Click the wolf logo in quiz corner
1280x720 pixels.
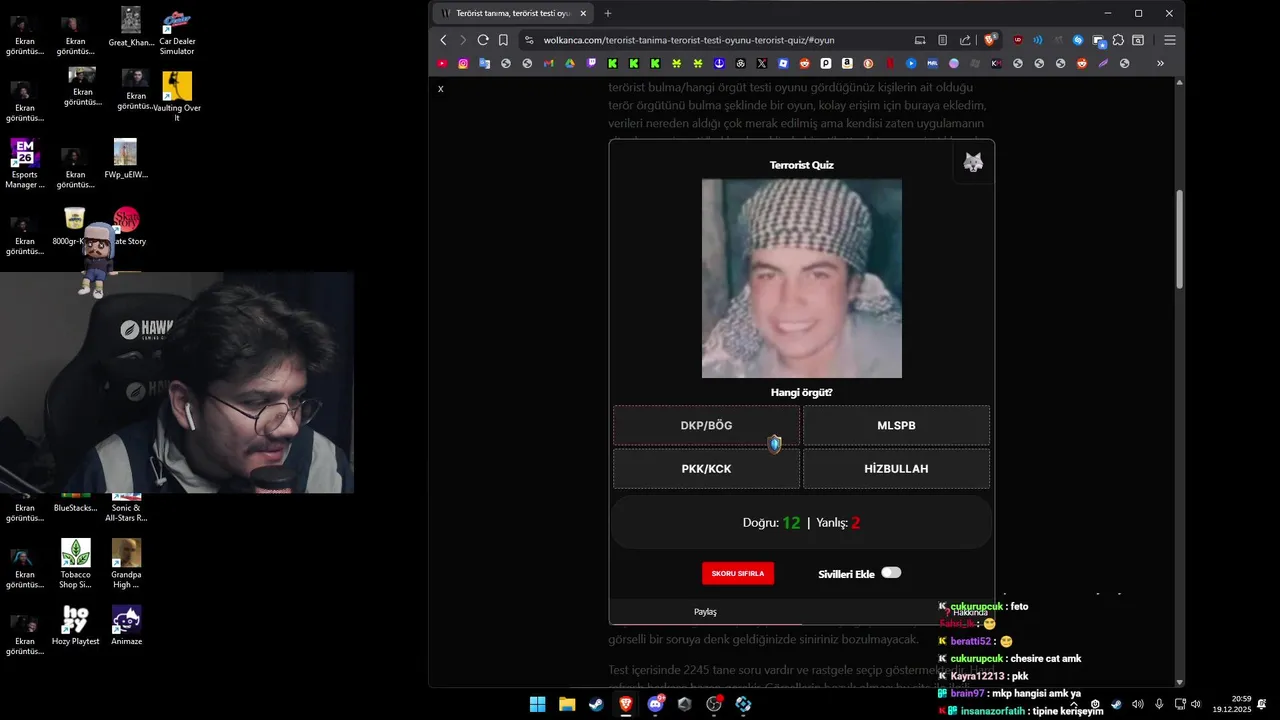coord(973,162)
